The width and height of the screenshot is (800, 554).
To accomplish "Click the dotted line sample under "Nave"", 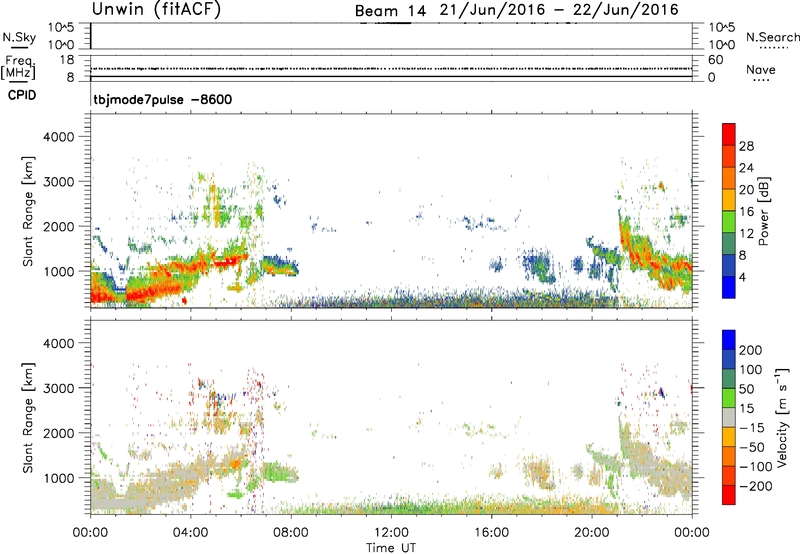I will [761, 80].
